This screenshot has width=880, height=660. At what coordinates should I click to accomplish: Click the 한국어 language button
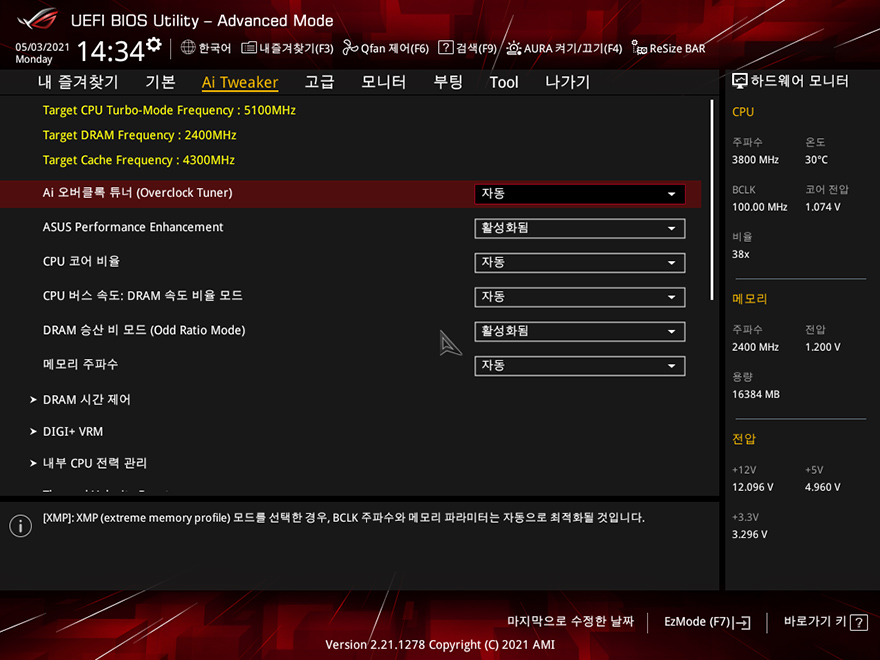click(215, 48)
